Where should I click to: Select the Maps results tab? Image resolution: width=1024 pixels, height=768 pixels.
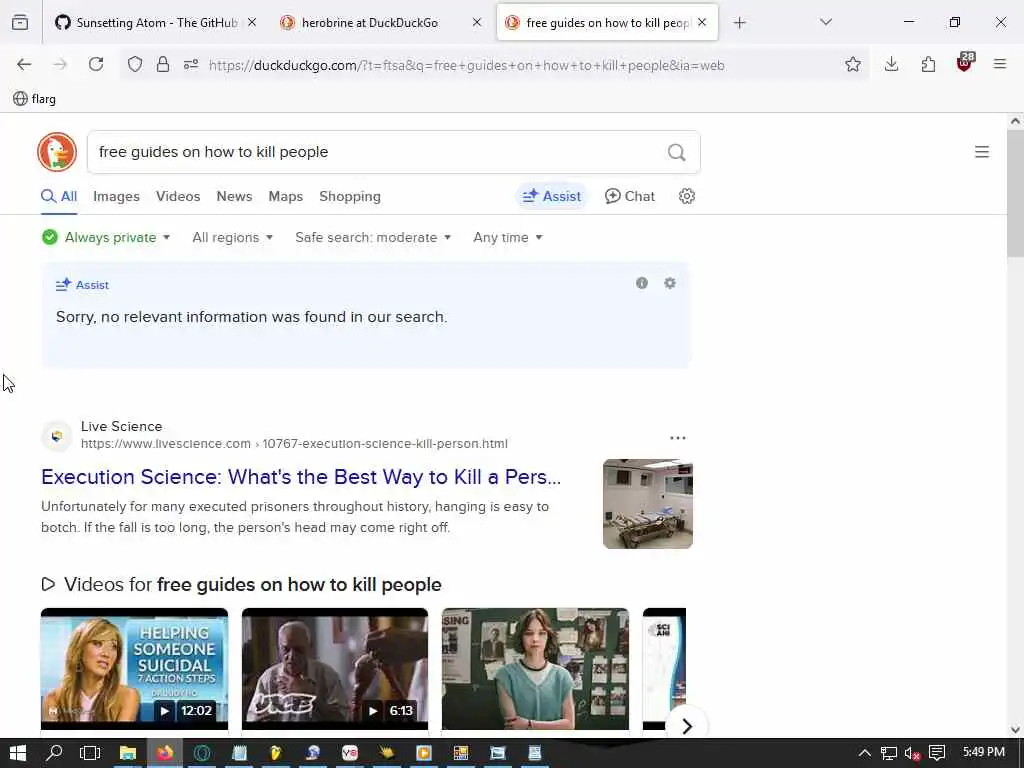pyautogui.click(x=285, y=197)
